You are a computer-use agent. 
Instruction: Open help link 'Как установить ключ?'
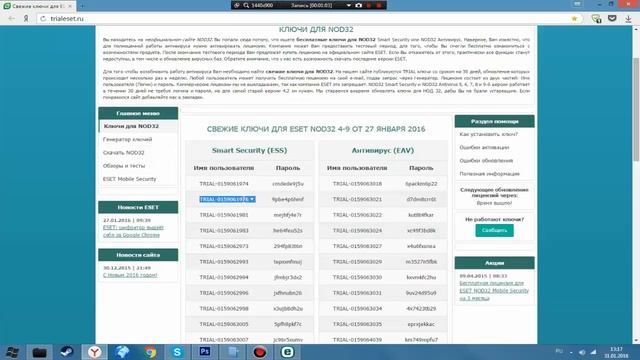click(489, 134)
